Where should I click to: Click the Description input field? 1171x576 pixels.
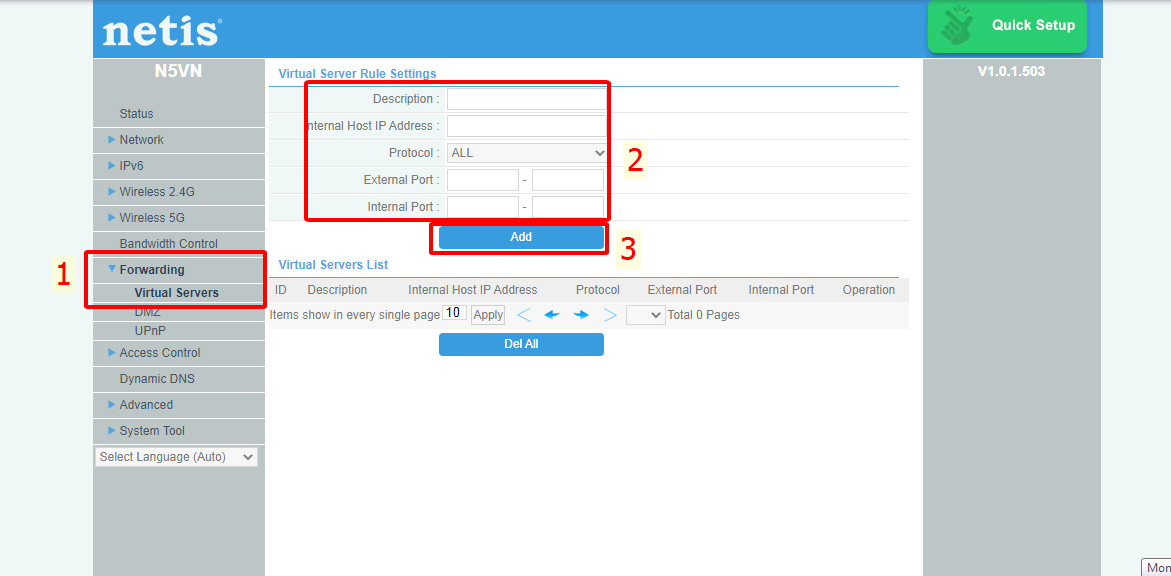click(x=526, y=98)
